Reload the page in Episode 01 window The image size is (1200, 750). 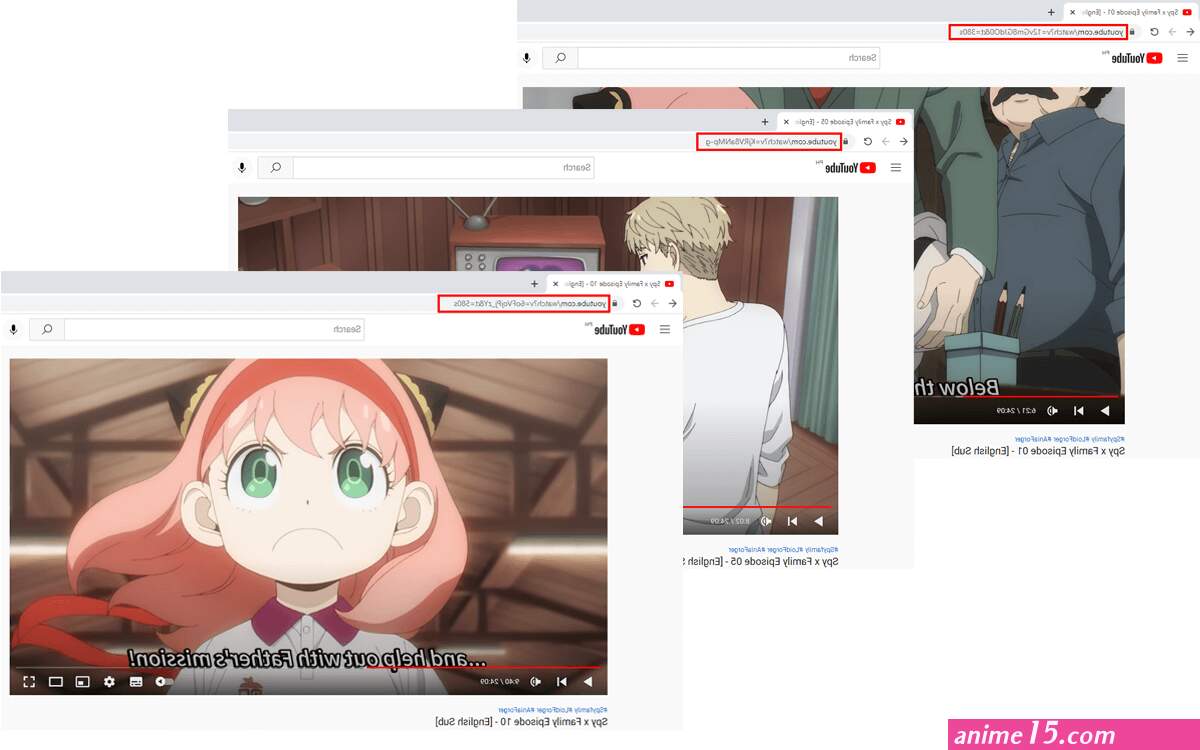pos(1155,32)
